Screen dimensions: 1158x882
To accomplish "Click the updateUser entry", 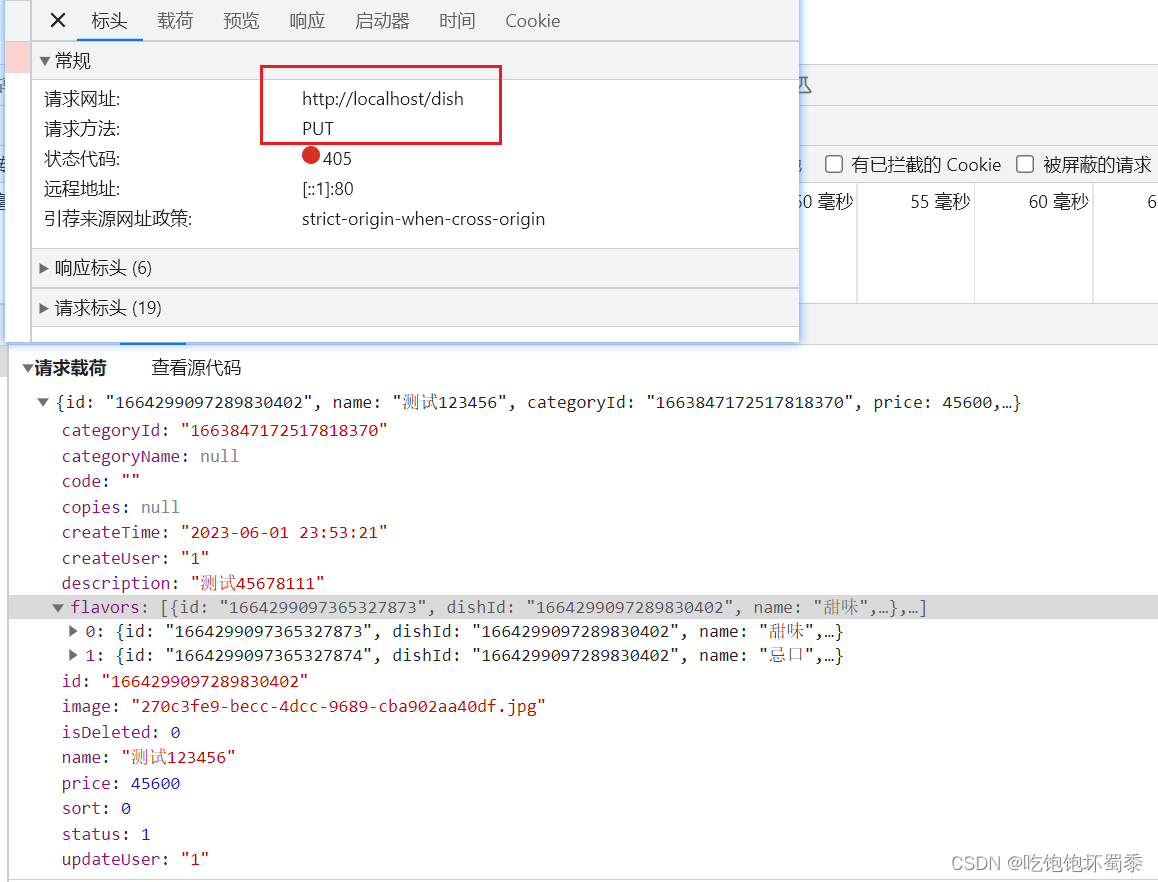I will (x=136, y=860).
